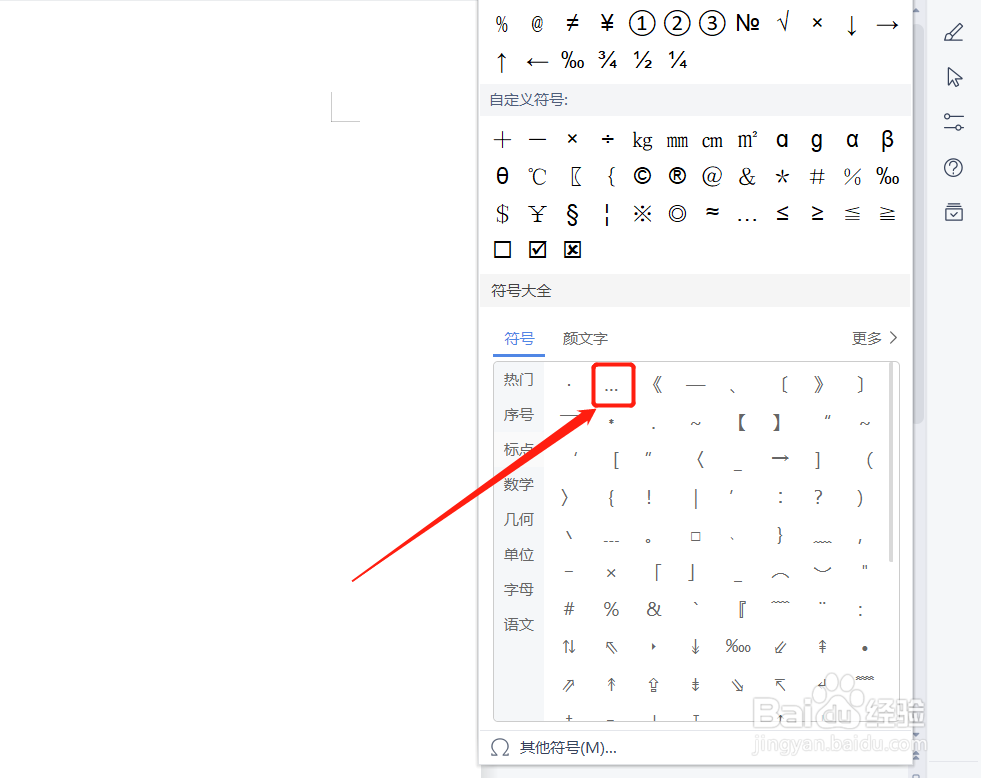Select the 热门 symbol category

tap(519, 380)
